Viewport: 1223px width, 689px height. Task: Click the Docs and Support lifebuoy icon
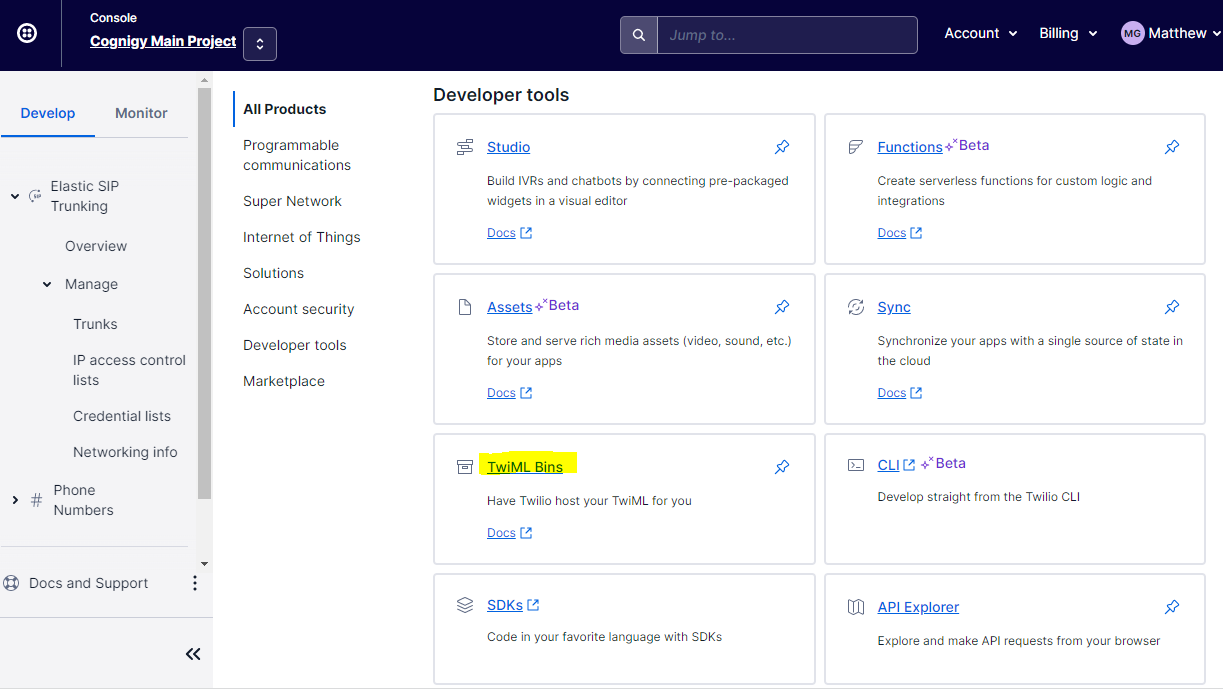click(x=12, y=583)
